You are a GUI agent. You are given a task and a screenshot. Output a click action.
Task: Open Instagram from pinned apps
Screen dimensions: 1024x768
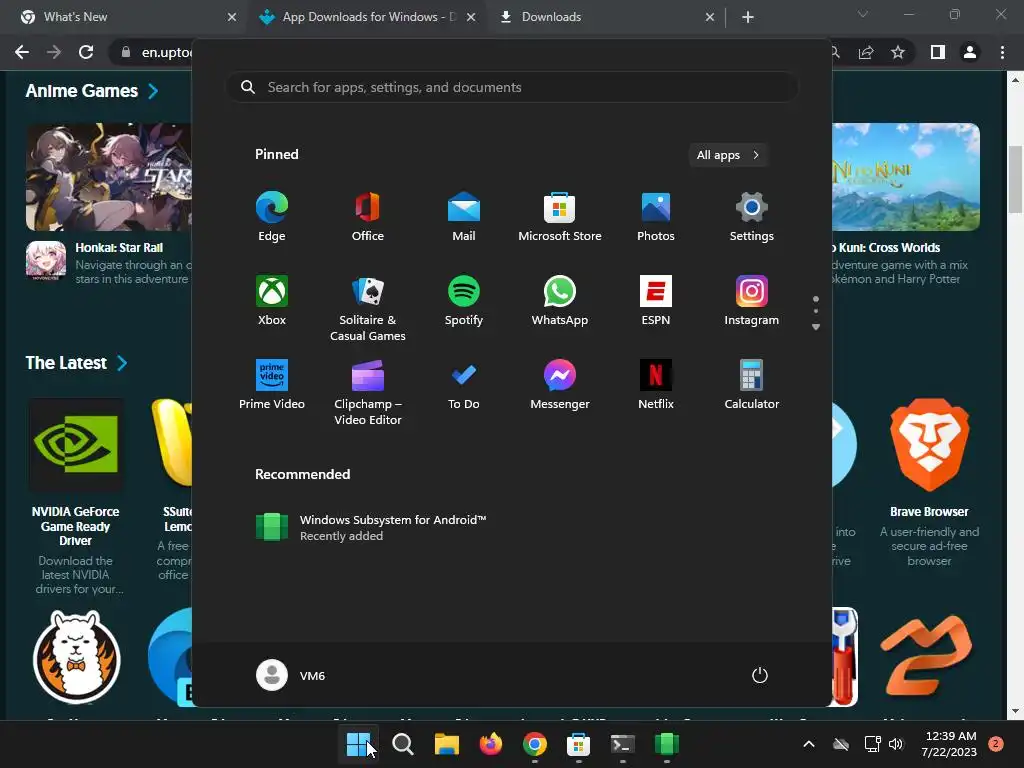coord(752,300)
